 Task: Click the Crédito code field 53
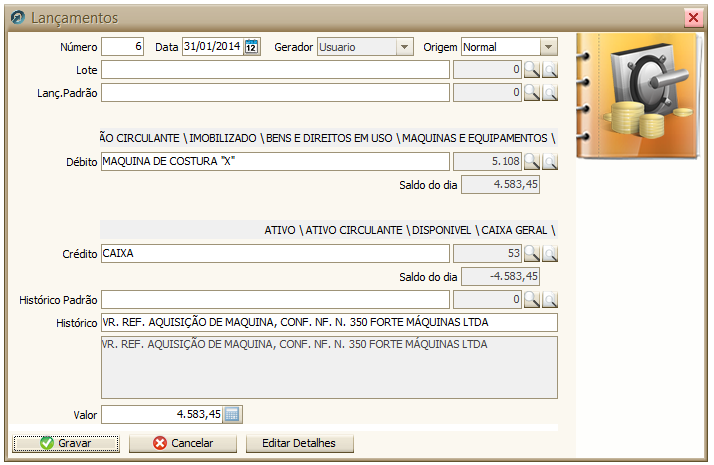pyautogui.click(x=487, y=253)
